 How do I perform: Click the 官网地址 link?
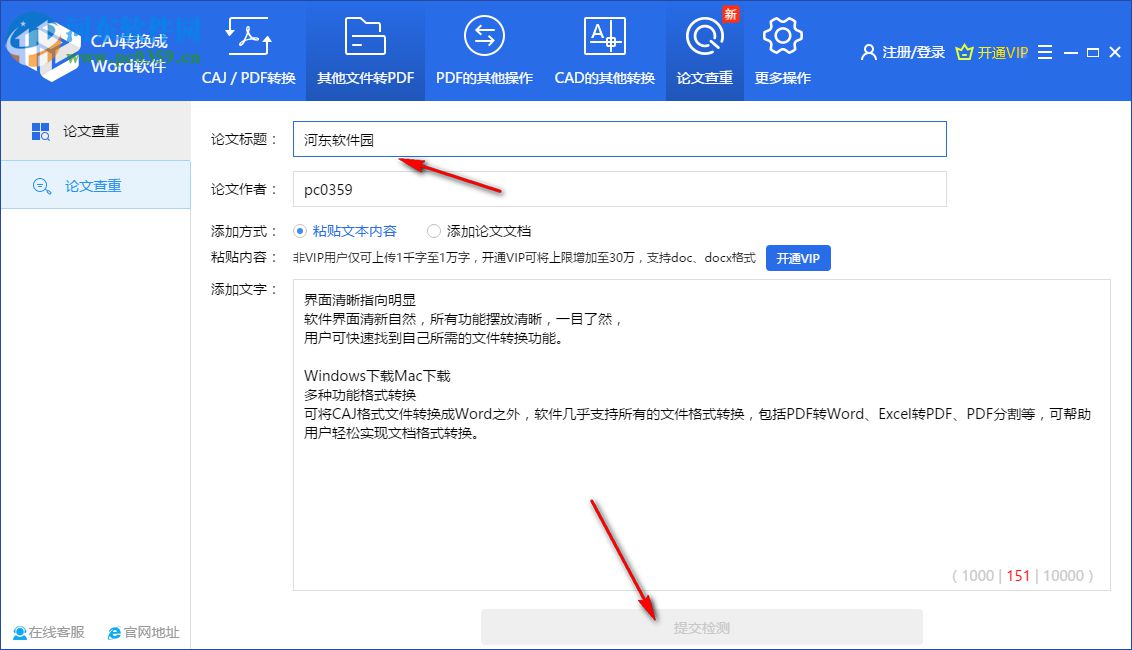tap(152, 633)
